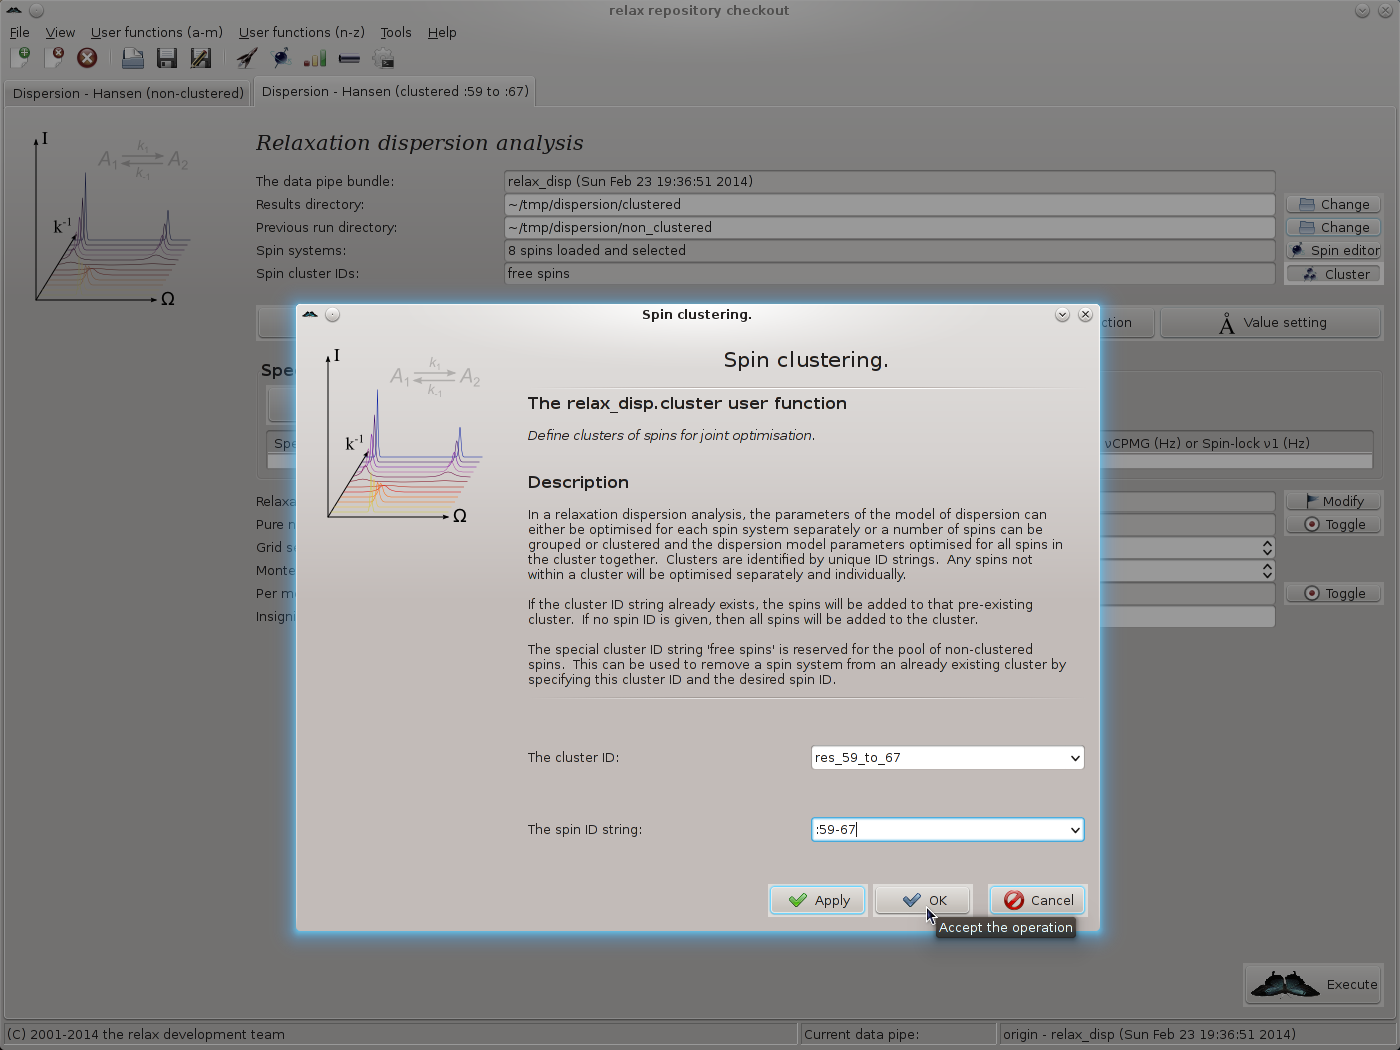
Task: Switch to Dispersion - Hansen (non-clustered) tab
Action: click(x=128, y=93)
